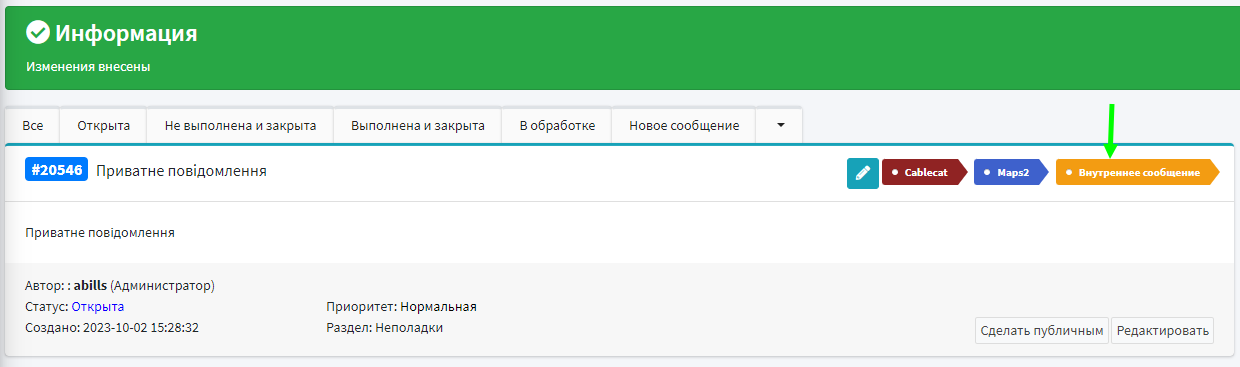Click the Редактировать button

tap(1163, 330)
